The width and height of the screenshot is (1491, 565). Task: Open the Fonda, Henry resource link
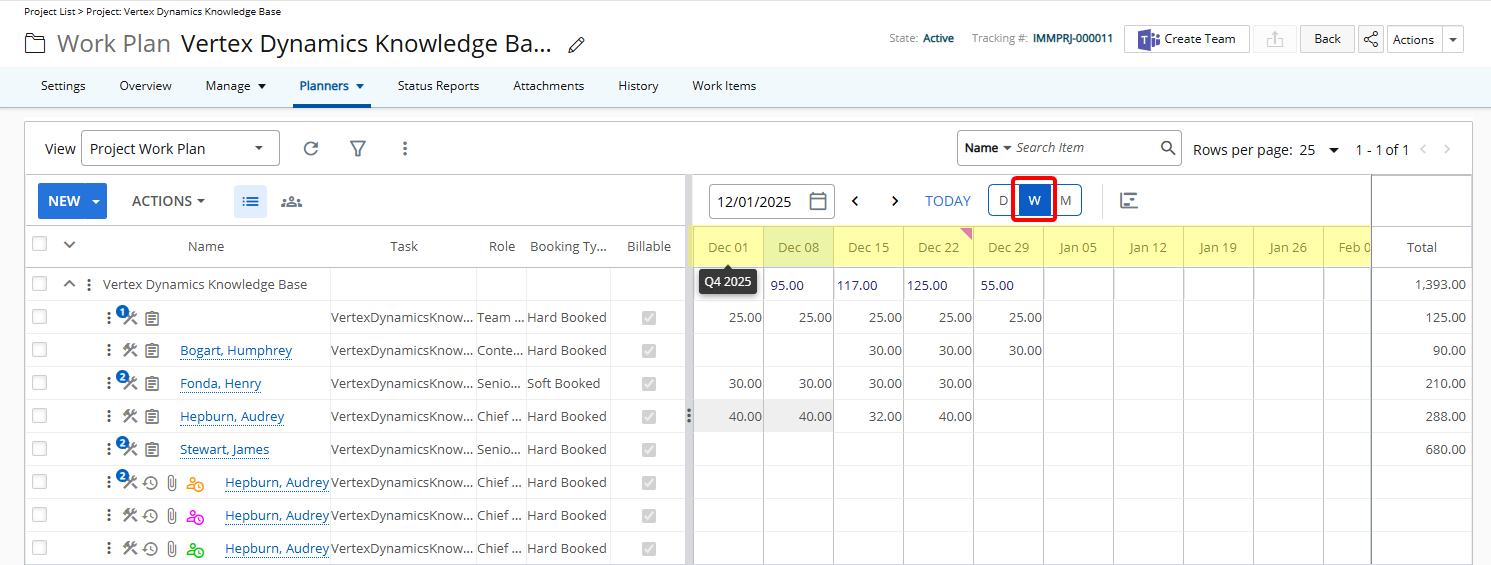220,383
